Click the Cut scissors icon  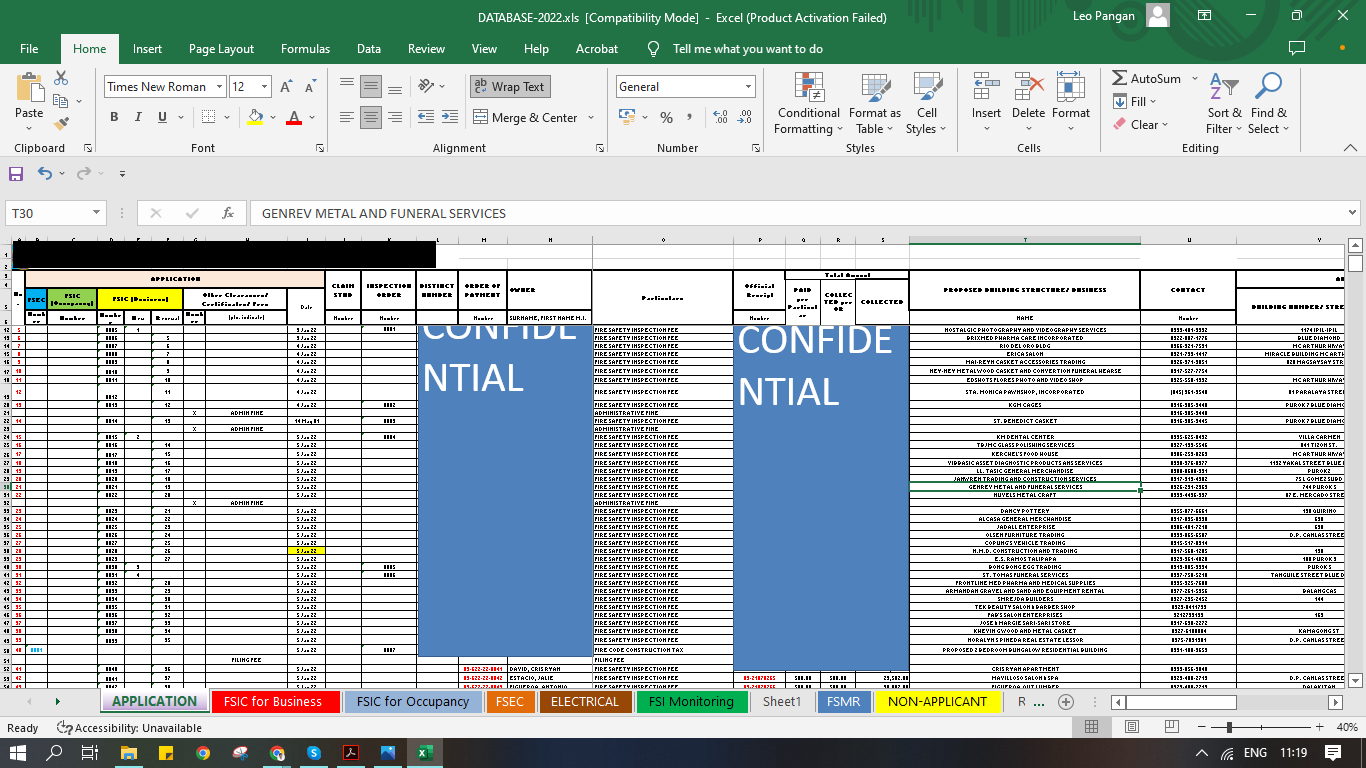tap(61, 78)
